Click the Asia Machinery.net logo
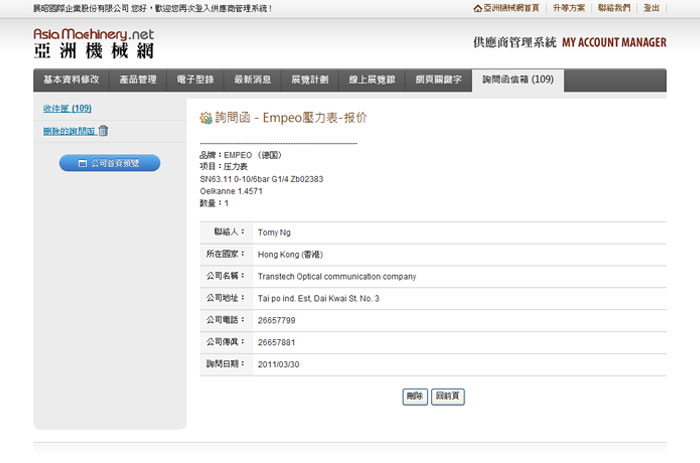The width and height of the screenshot is (700, 463). tap(94, 43)
